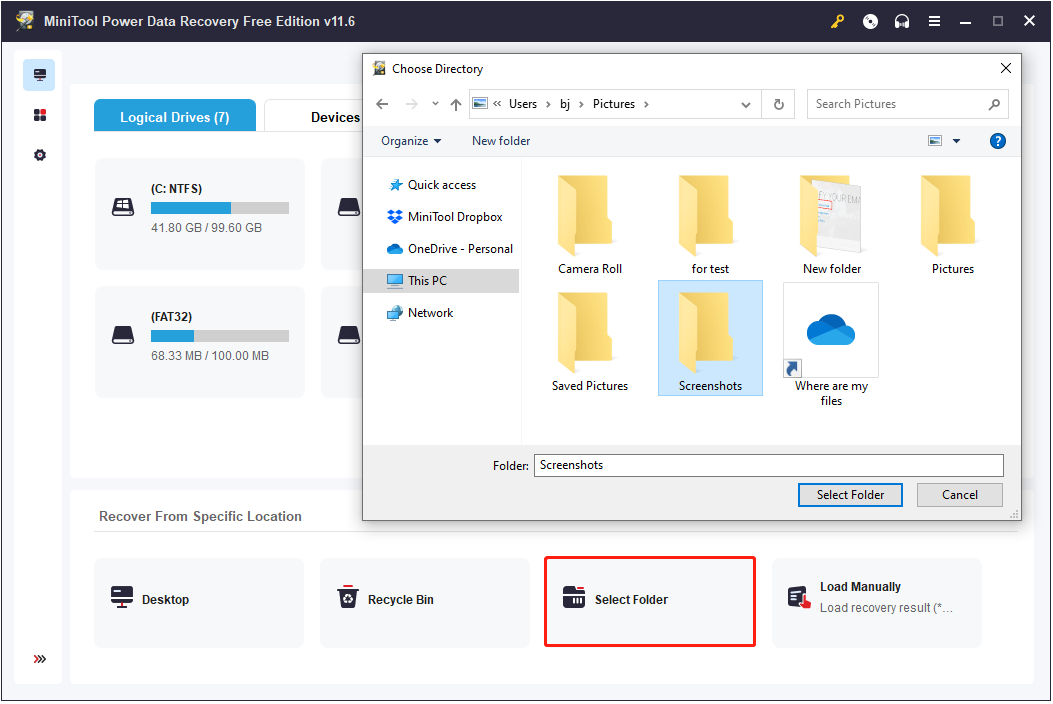
Task: Click Pictures in the address breadcrumb
Action: click(613, 104)
